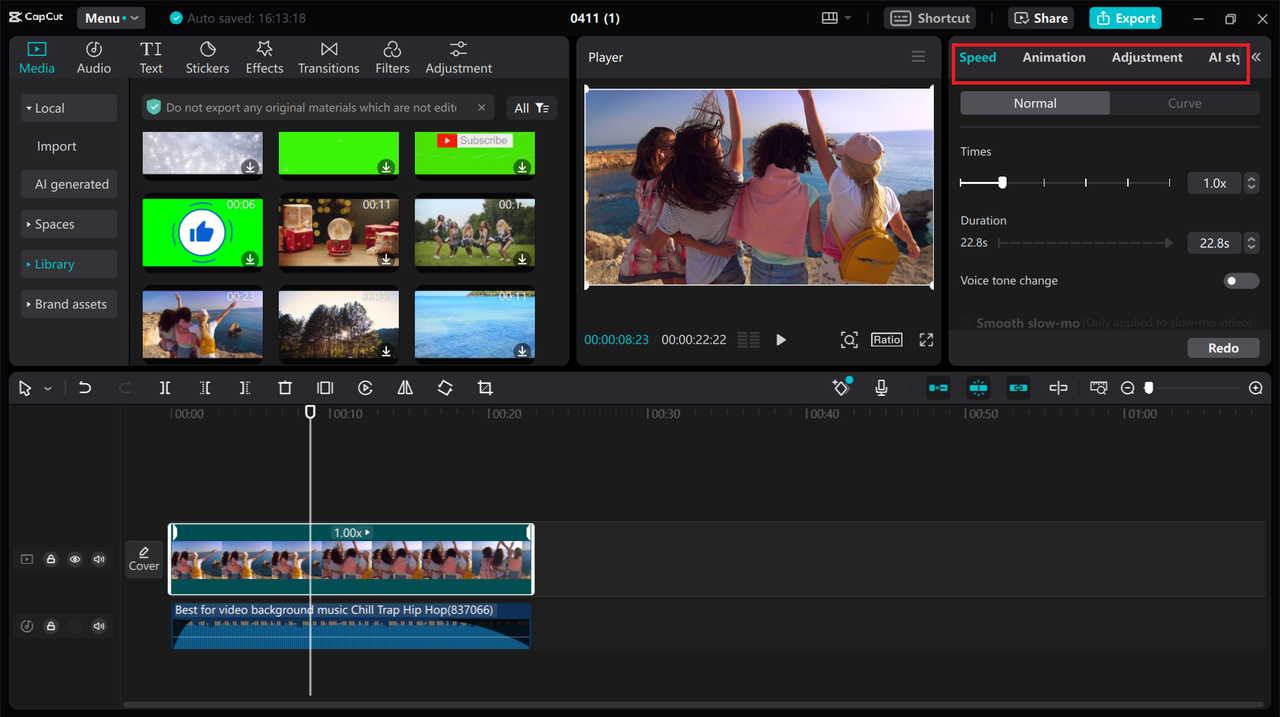
Task: Click the Times speed slider handle
Action: 1002,183
